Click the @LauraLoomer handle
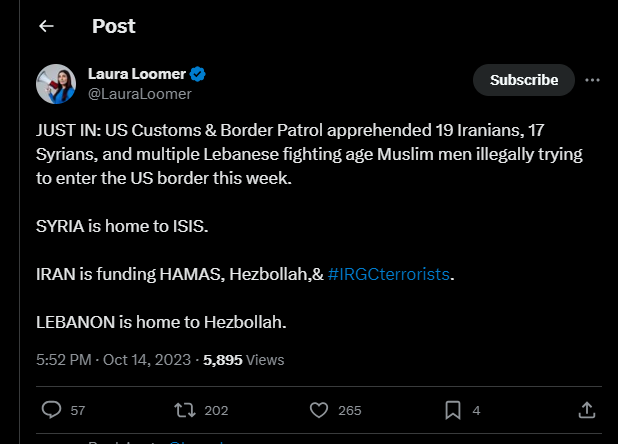 139,94
